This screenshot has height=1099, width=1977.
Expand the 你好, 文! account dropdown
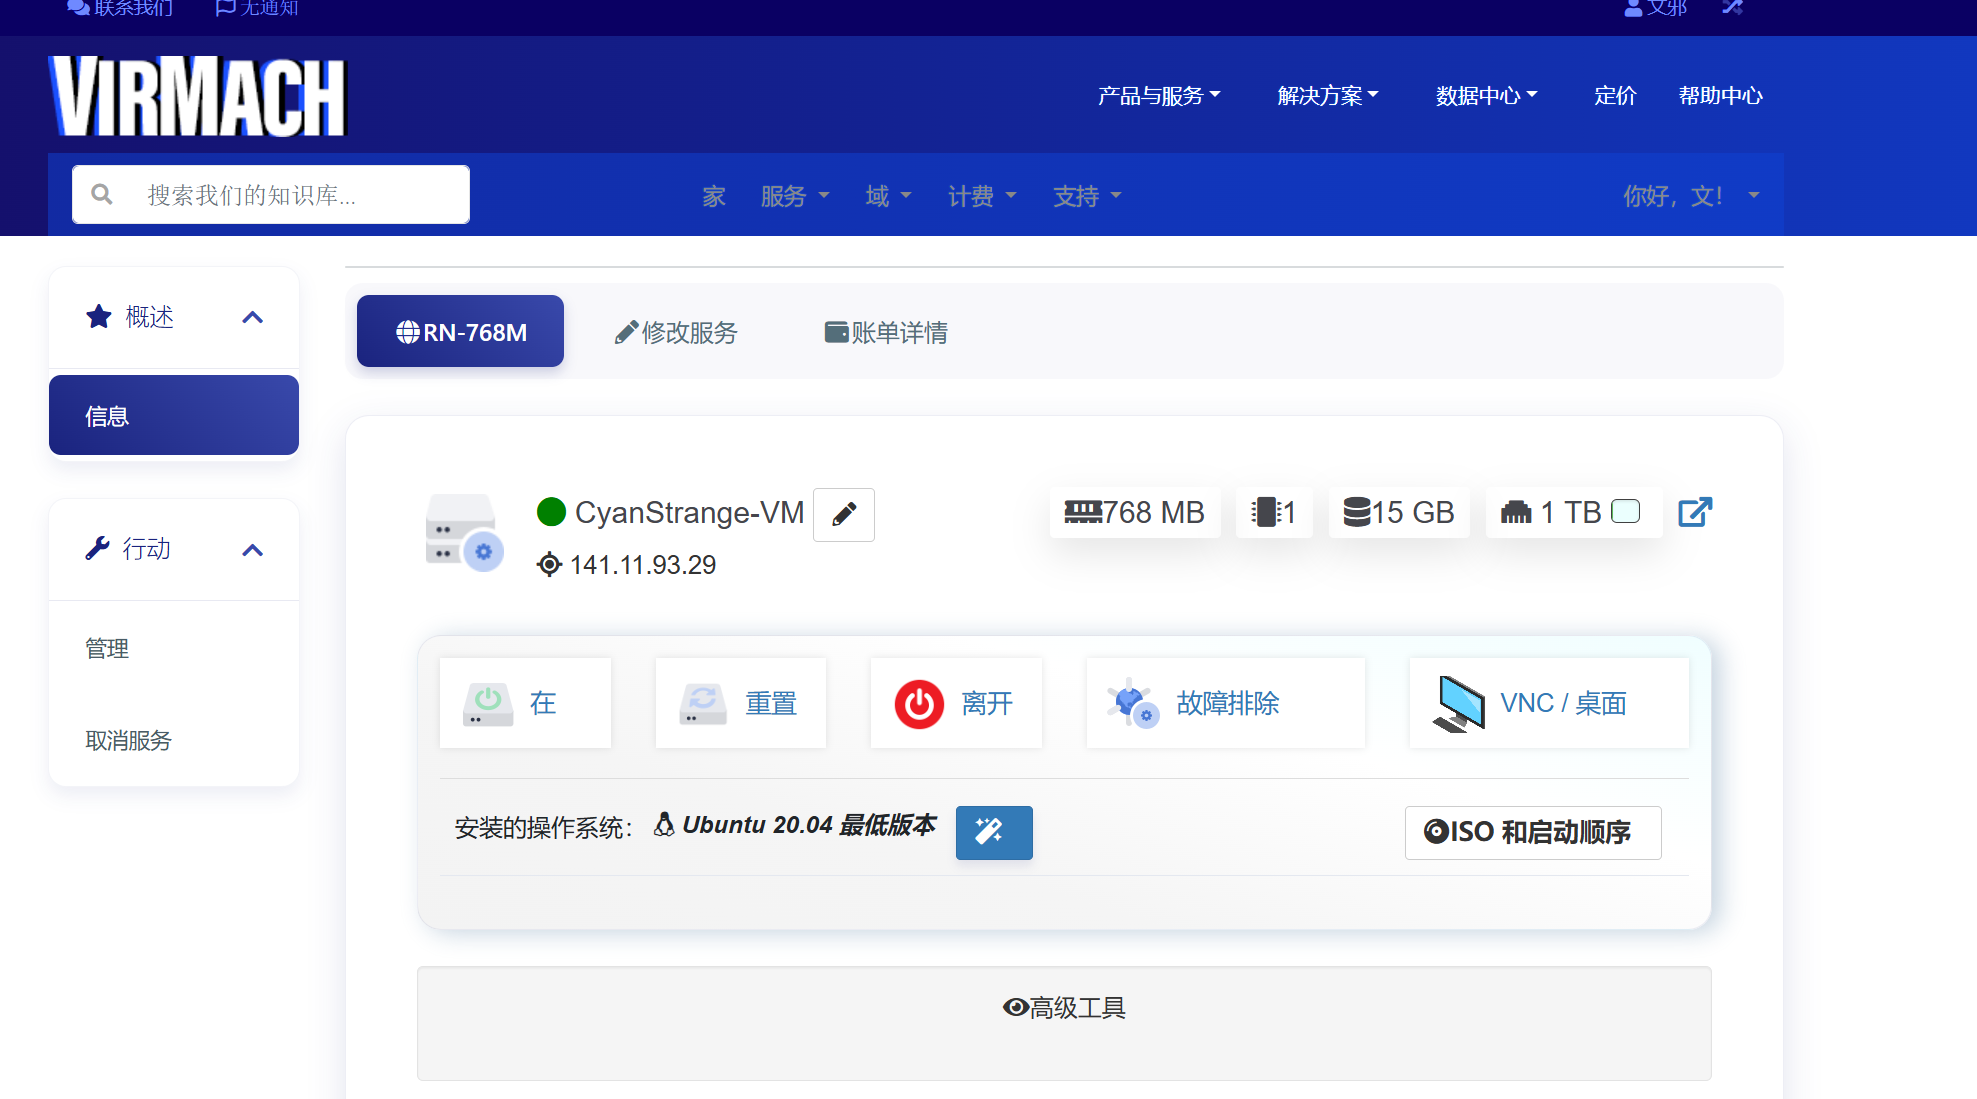(x=1690, y=196)
